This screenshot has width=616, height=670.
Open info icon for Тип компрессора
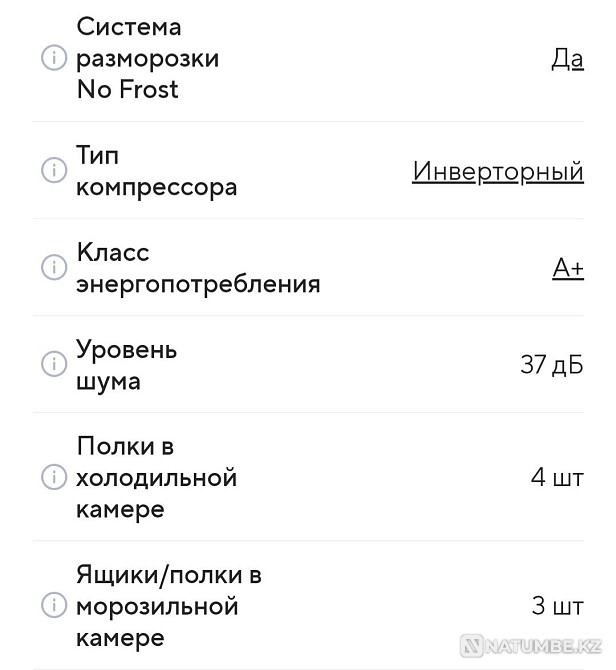53,171
